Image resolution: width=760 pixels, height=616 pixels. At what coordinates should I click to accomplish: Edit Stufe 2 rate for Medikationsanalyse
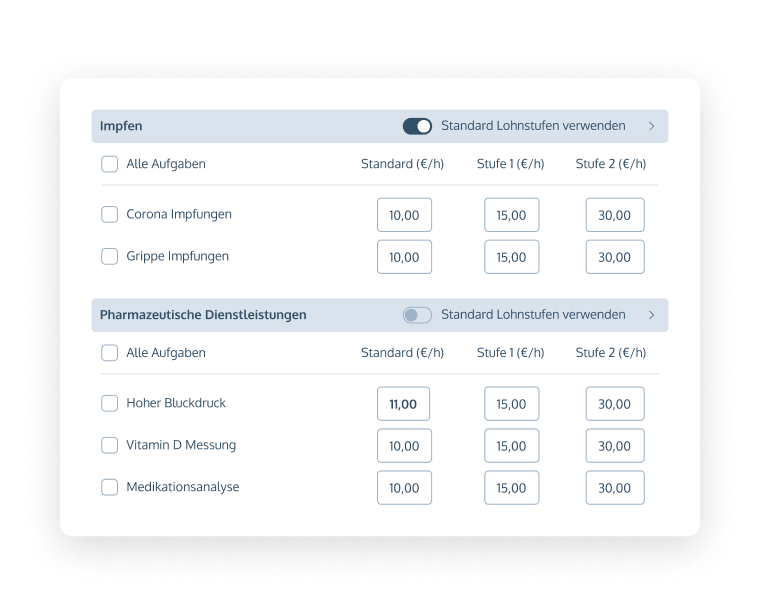614,488
